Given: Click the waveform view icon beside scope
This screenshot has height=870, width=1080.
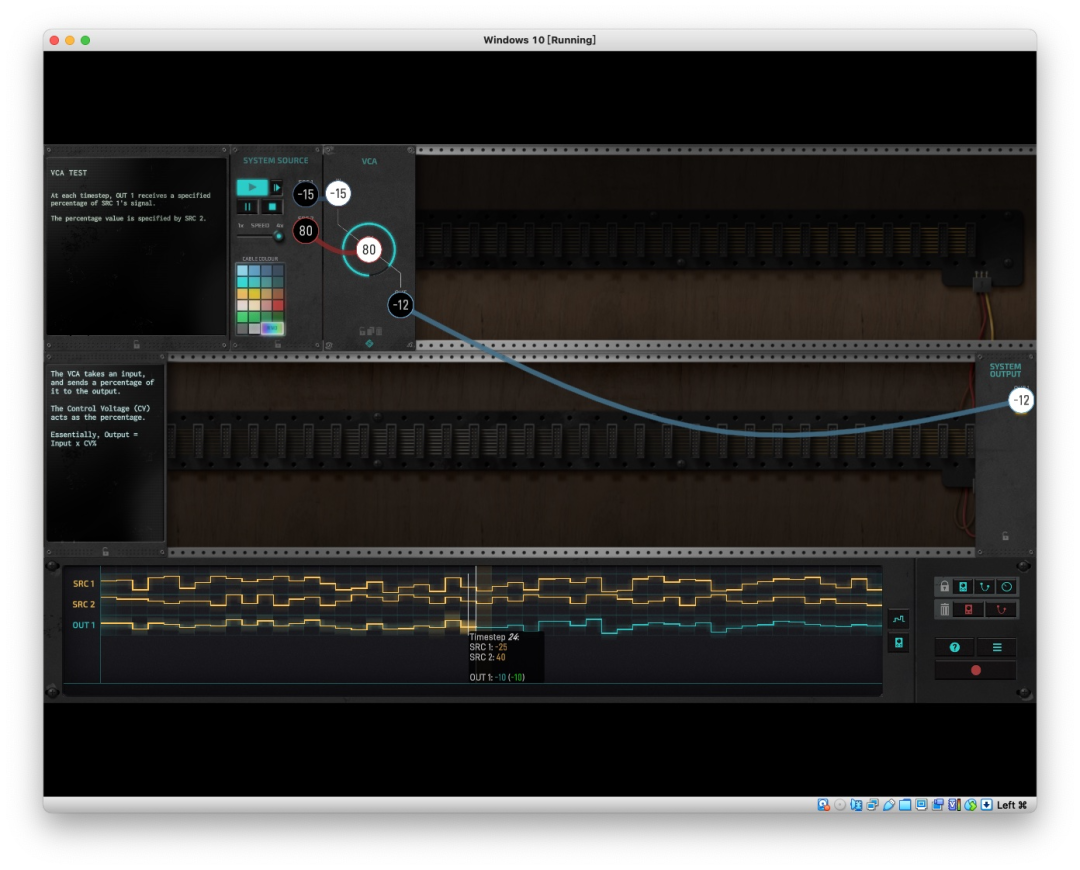Looking at the screenshot, I should 899,619.
